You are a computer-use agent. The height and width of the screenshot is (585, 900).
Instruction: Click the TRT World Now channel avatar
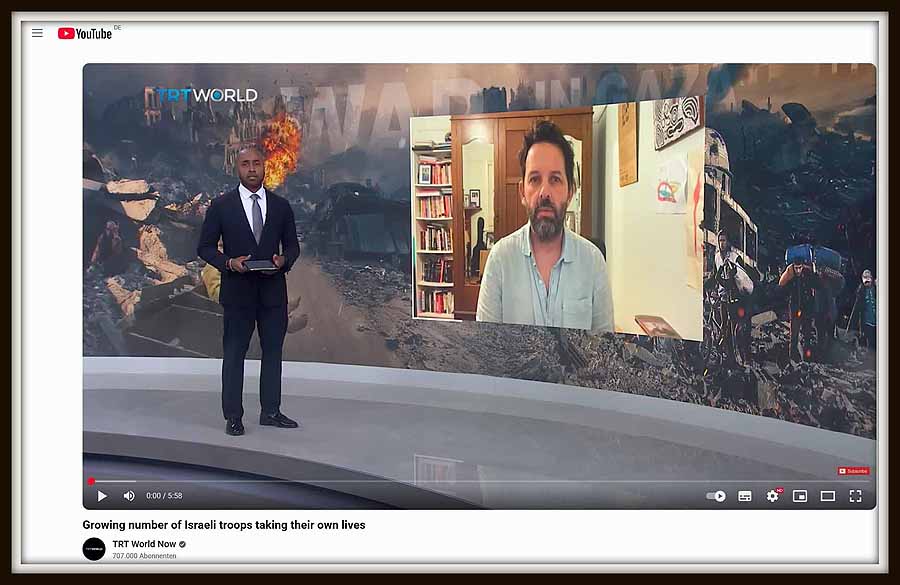[x=94, y=549]
